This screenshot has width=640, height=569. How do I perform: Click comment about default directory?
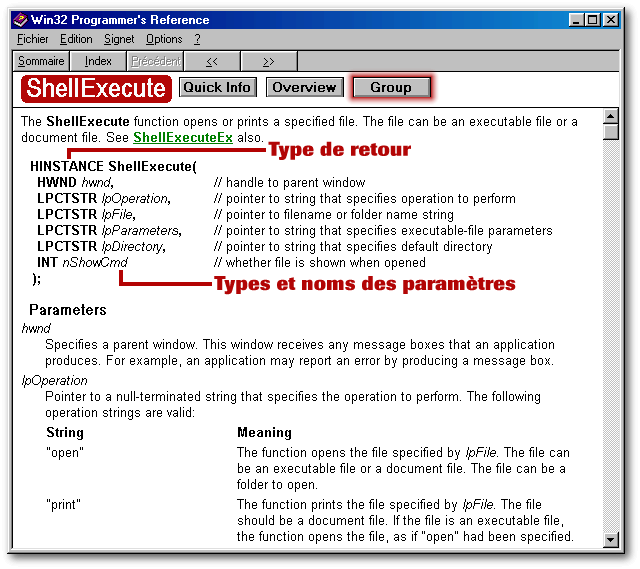353,247
